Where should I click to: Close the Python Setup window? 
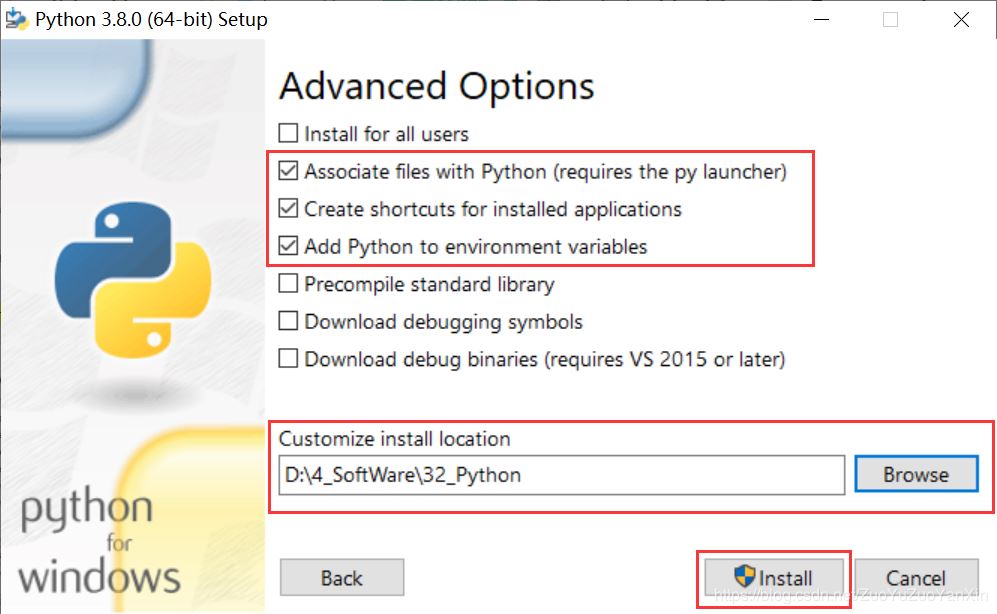[961, 19]
